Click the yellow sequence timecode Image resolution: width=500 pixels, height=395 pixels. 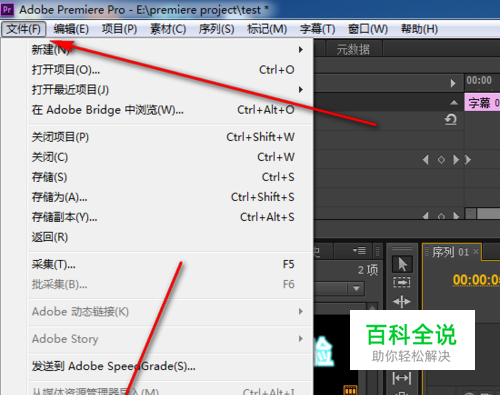[x=476, y=280]
